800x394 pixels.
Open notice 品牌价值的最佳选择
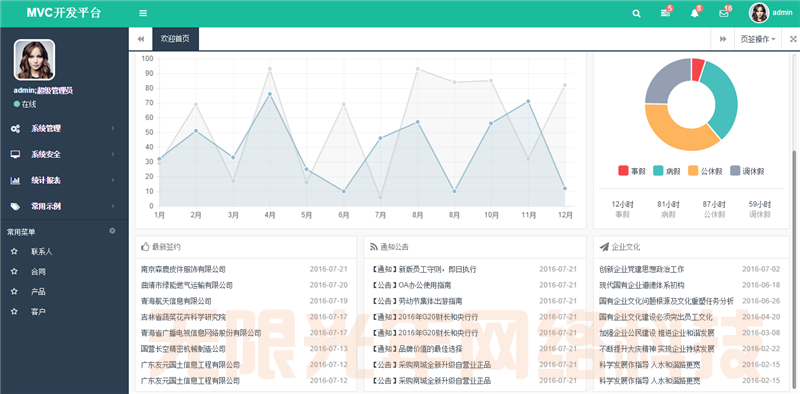point(416,349)
